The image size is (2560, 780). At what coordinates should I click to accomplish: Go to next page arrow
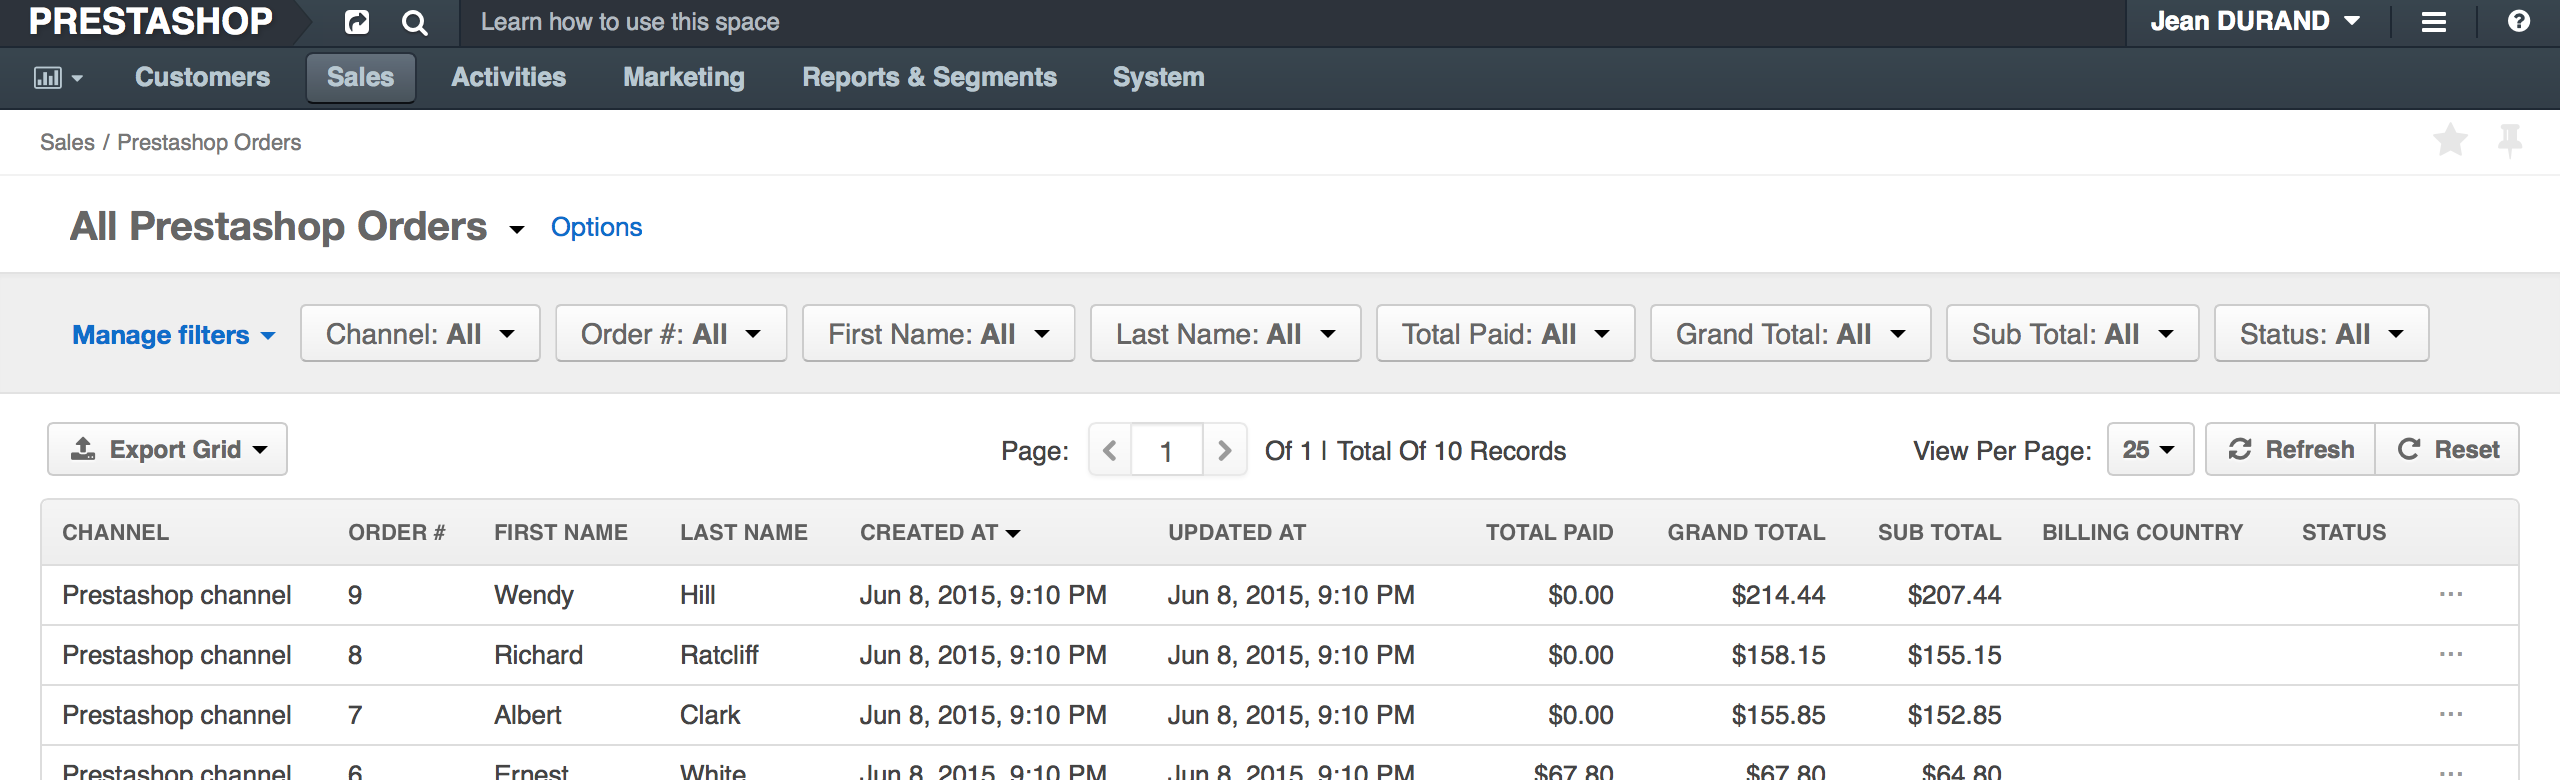[1224, 450]
